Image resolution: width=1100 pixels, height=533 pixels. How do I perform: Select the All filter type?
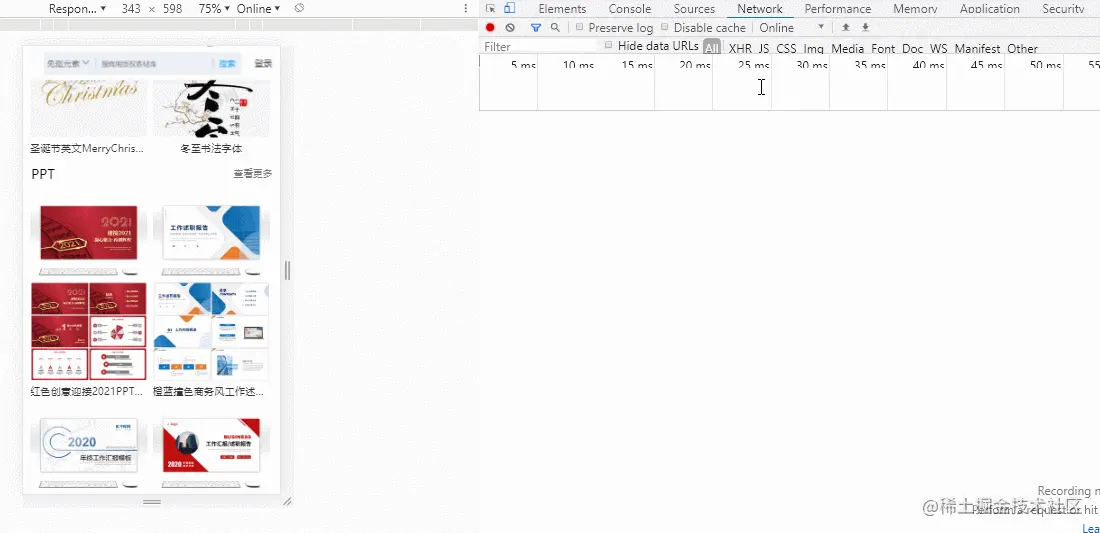pyautogui.click(x=712, y=48)
